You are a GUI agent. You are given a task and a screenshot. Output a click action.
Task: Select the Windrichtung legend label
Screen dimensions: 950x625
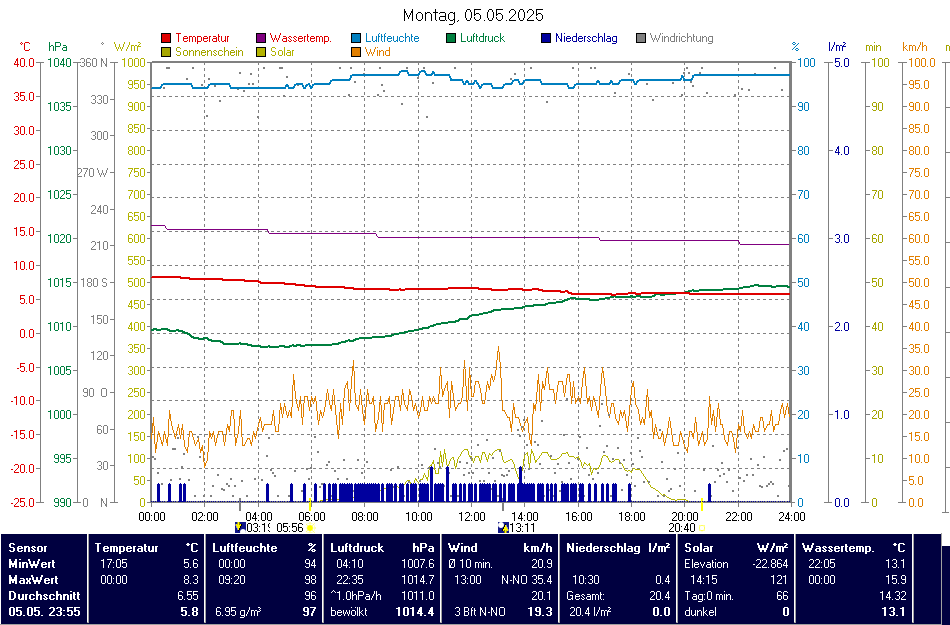point(682,38)
